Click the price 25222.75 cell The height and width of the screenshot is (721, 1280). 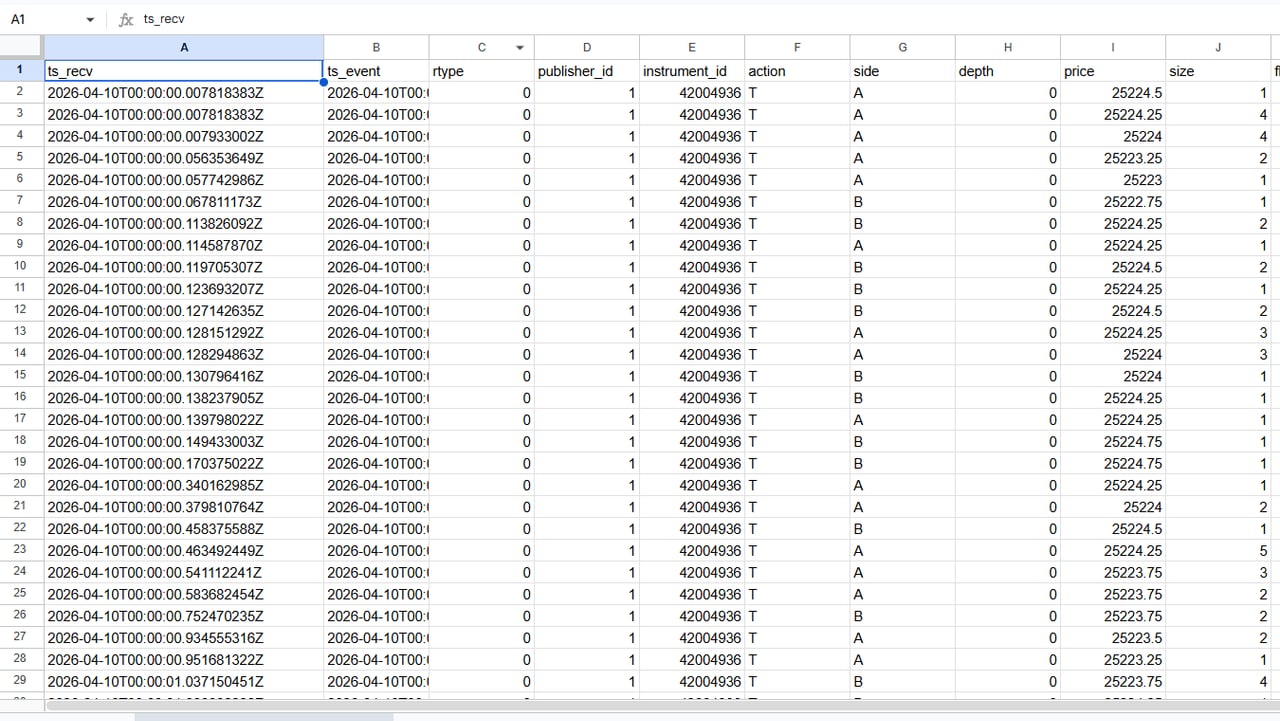click(1113, 202)
